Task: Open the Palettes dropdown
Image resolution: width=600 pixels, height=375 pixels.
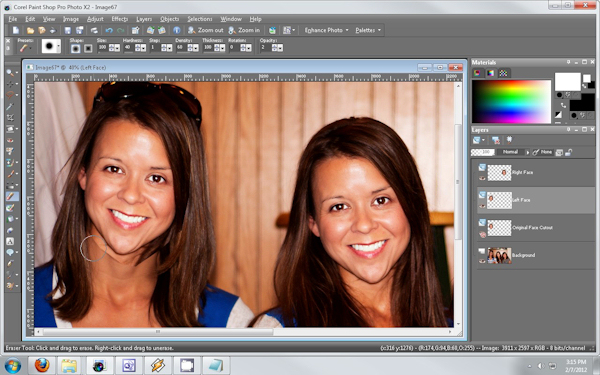Action: [368, 30]
